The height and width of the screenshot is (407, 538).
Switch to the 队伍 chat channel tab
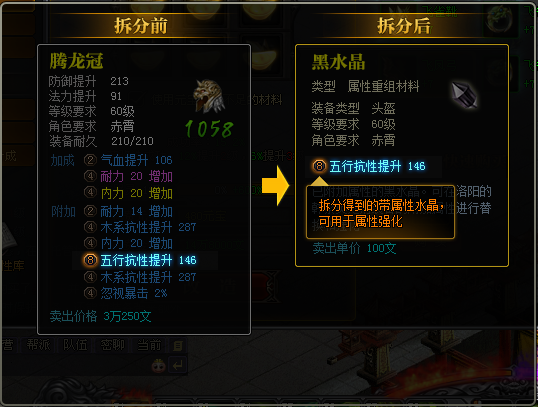tap(75, 345)
